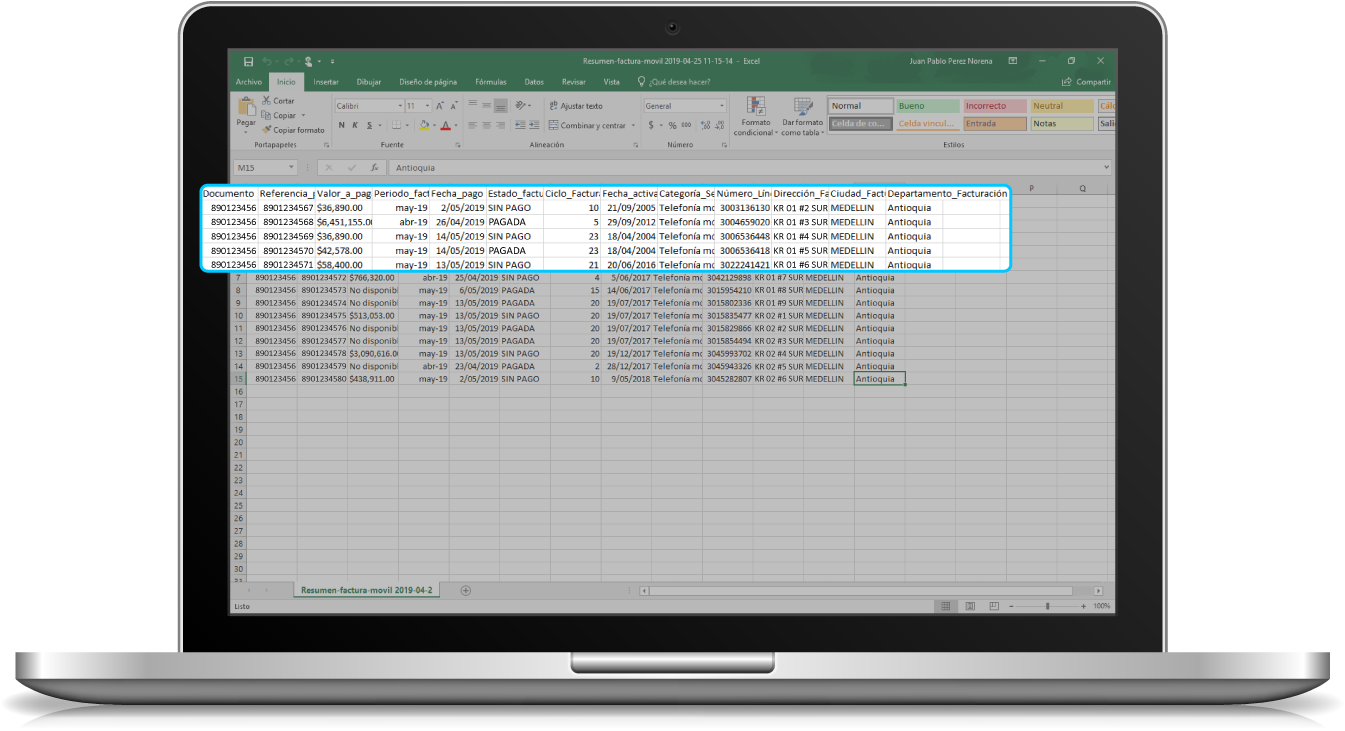Switch to the Fórmulas tab
1345x731 pixels.
pos(491,82)
